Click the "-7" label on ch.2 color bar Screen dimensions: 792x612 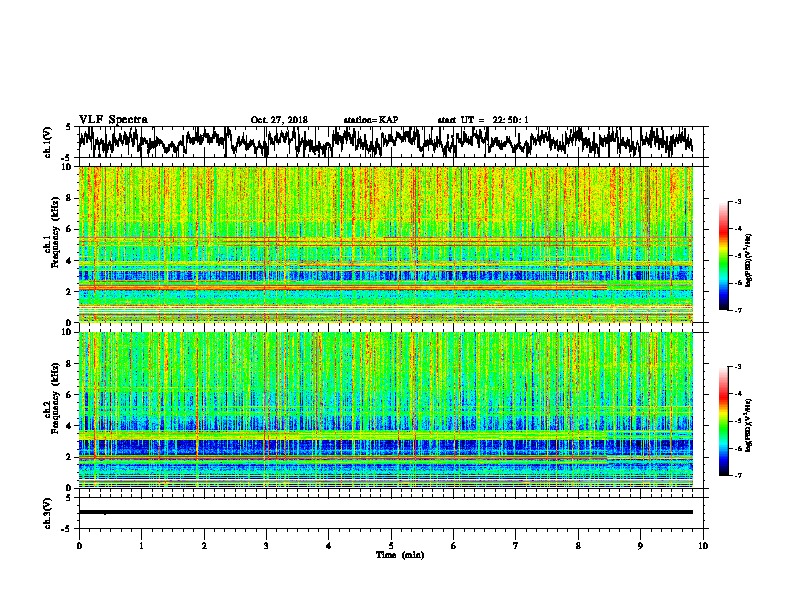[738, 476]
